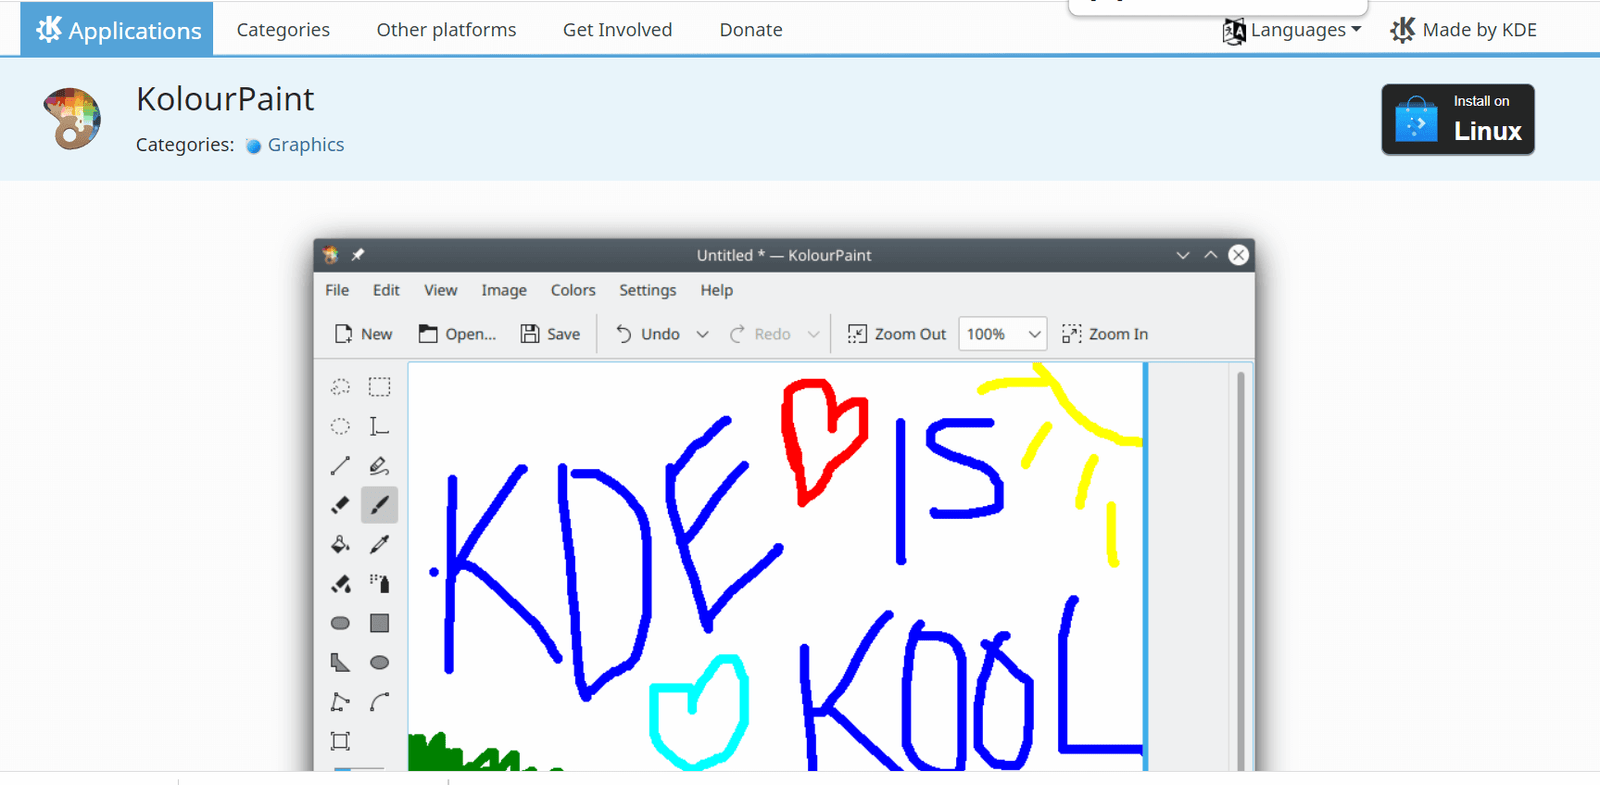Click the Made by KDE link
Image resolution: width=1600 pixels, height=785 pixels.
(x=1464, y=30)
